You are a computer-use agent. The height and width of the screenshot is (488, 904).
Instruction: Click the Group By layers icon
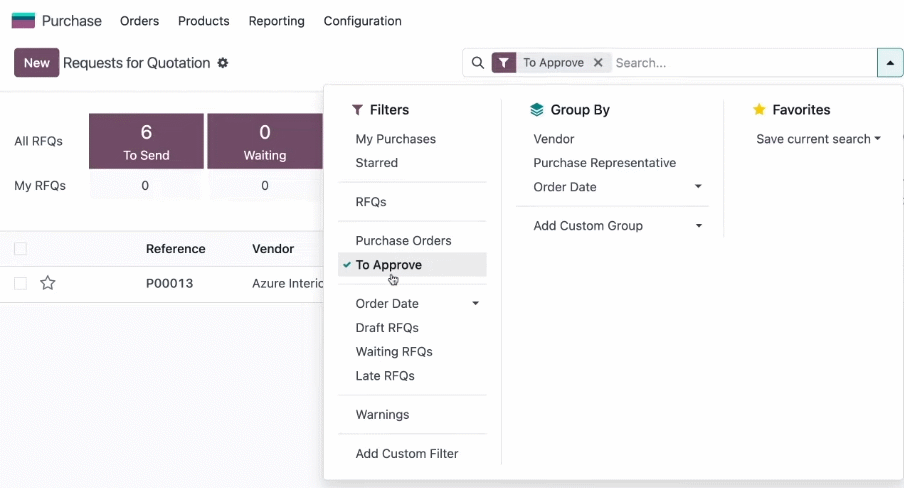coord(537,110)
